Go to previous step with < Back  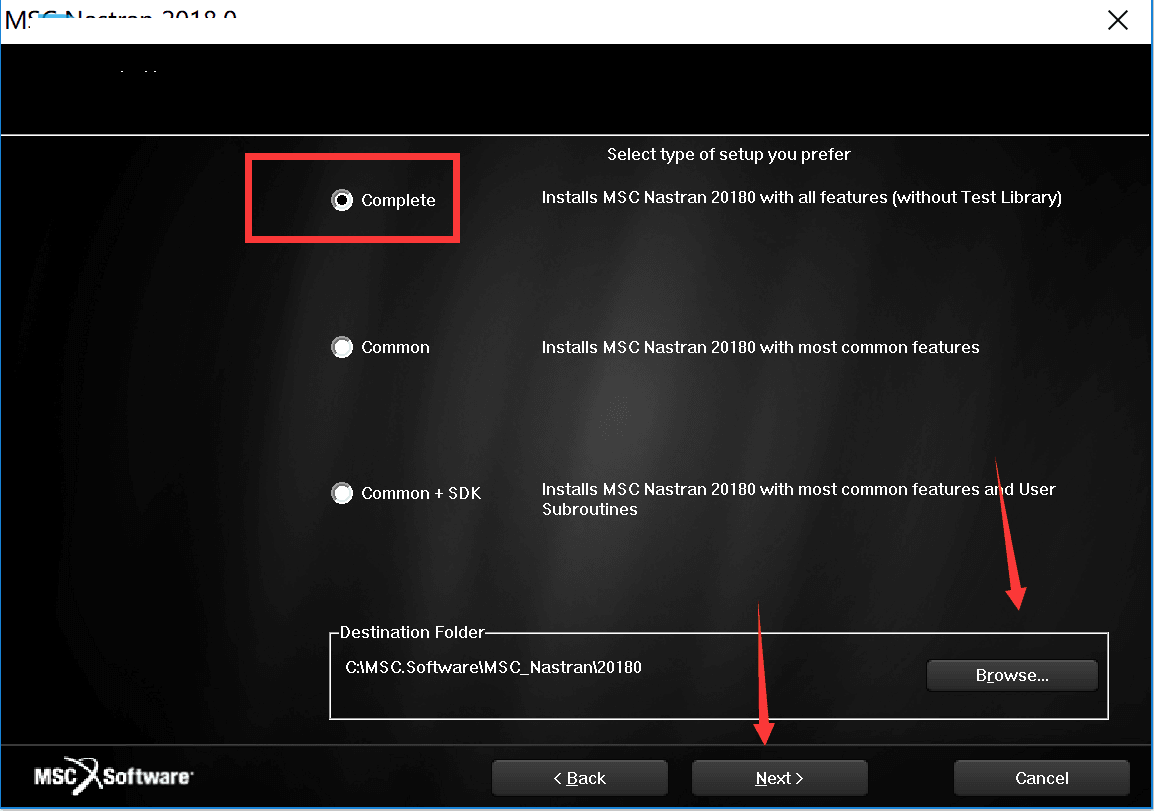click(x=579, y=778)
